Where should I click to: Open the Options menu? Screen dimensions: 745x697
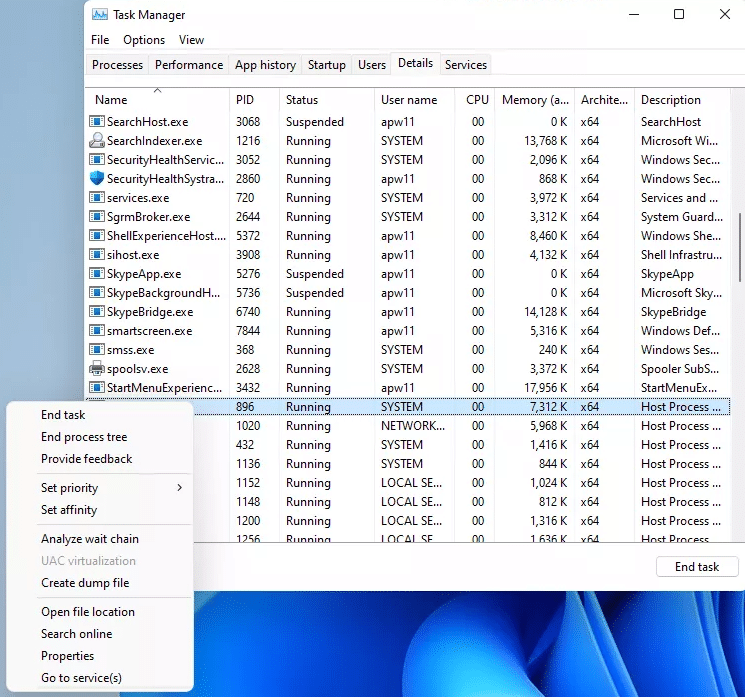(144, 40)
